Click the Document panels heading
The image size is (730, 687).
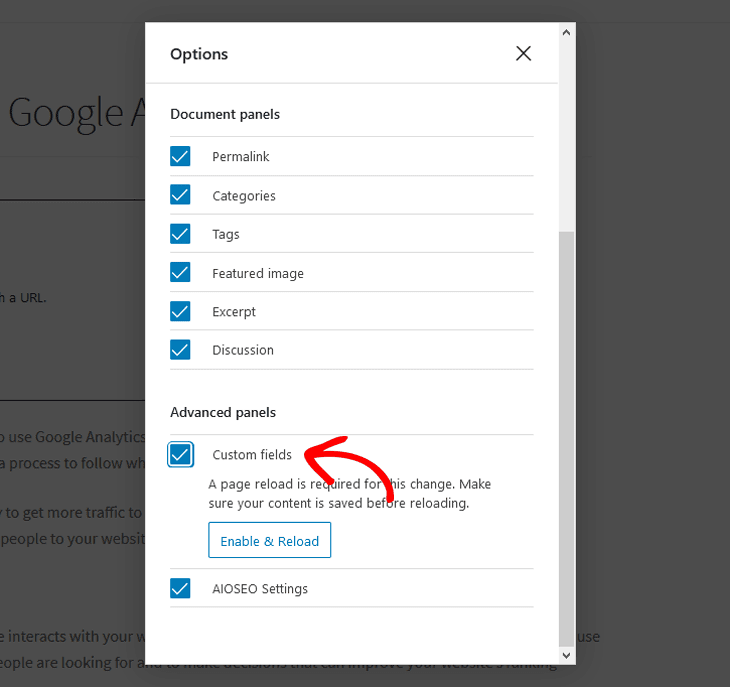tap(225, 114)
